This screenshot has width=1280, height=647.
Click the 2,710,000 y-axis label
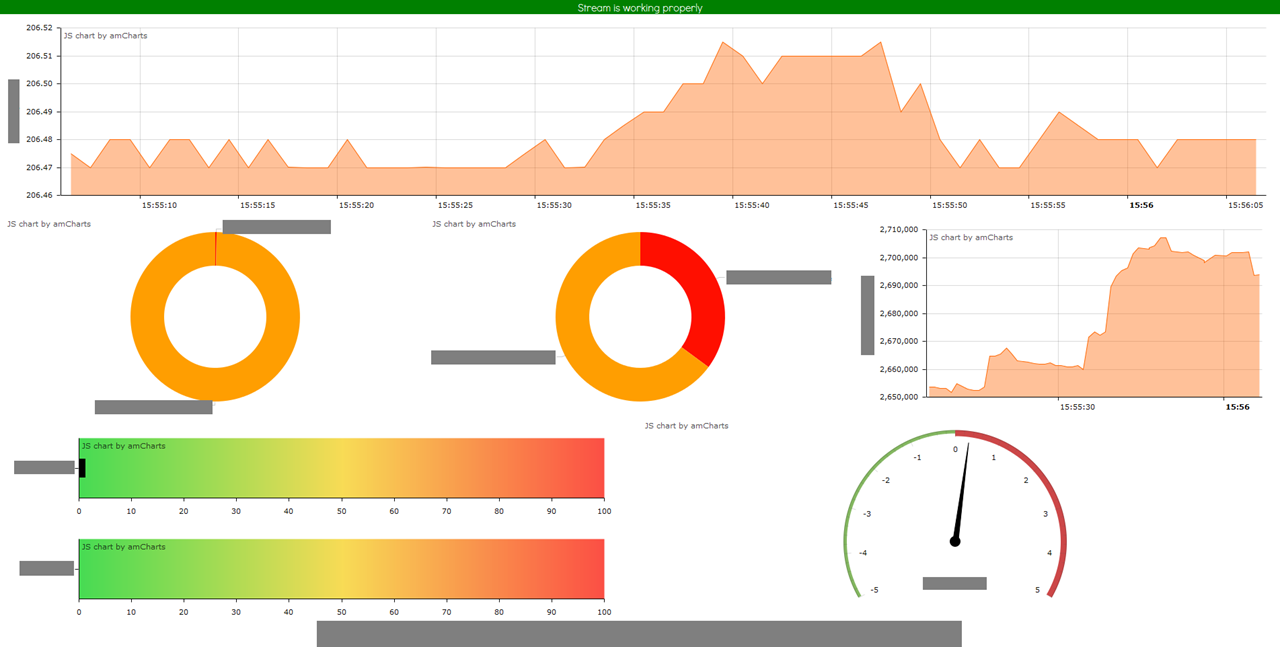898,230
